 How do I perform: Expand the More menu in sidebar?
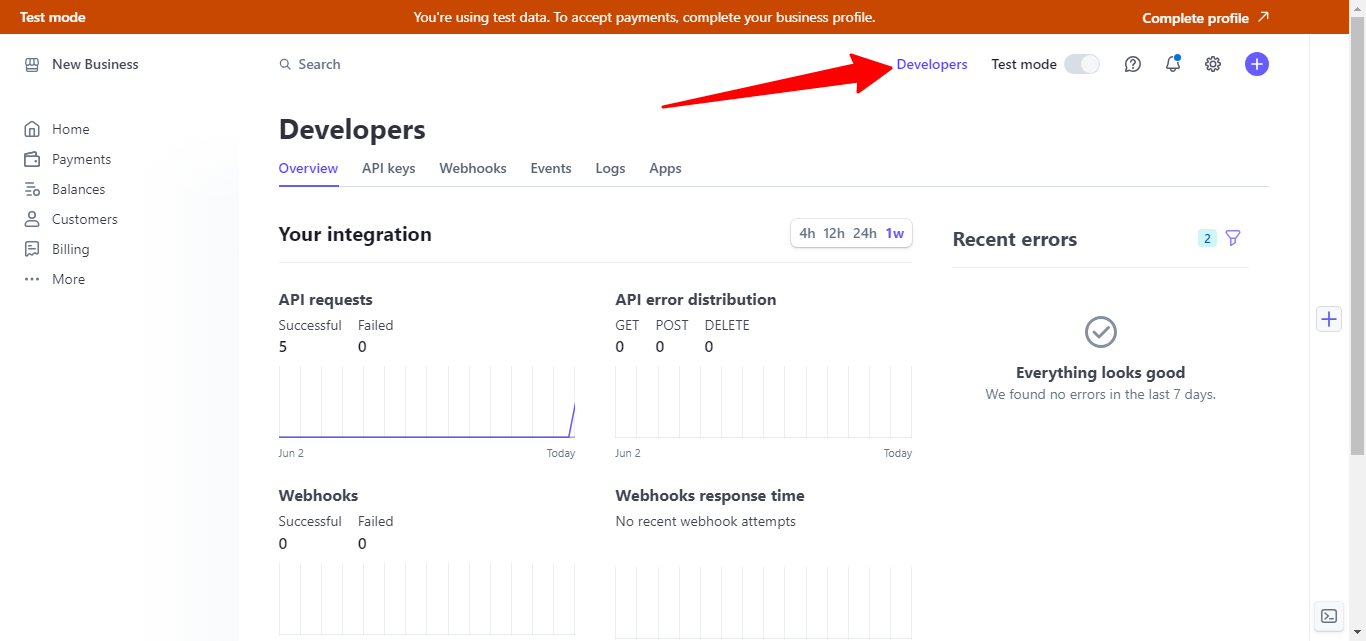[x=68, y=279]
